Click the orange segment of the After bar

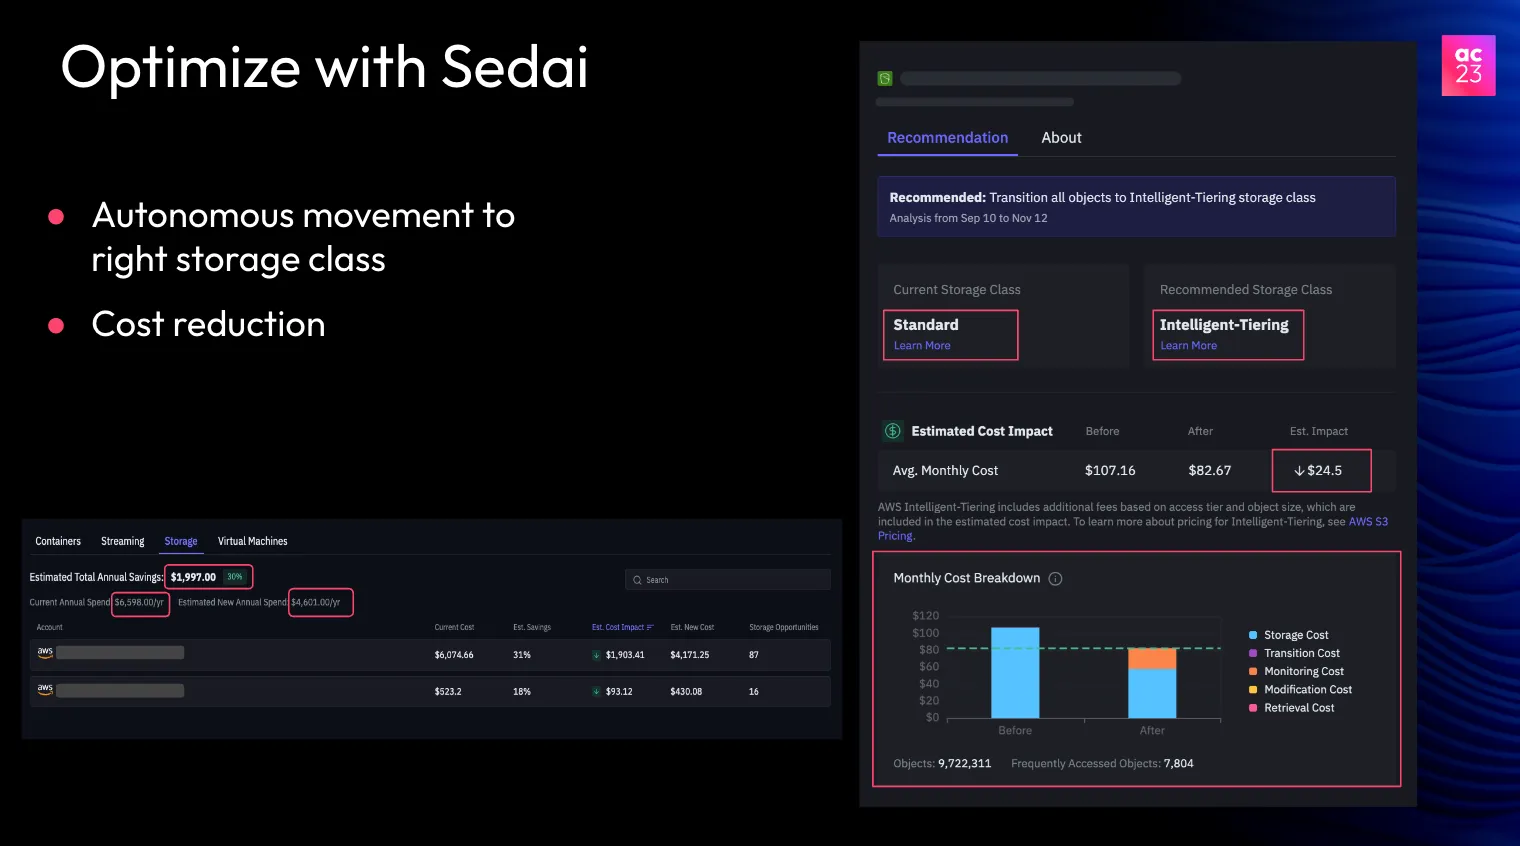point(1152,658)
